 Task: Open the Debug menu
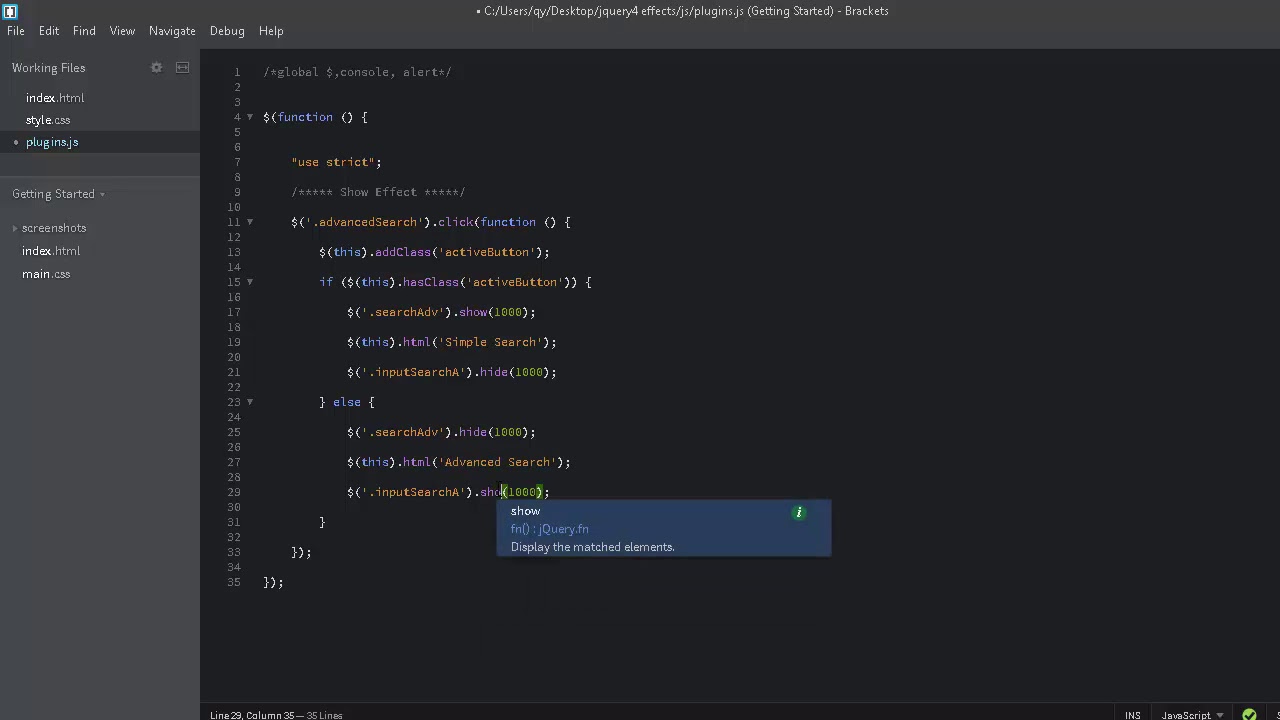pos(227,31)
